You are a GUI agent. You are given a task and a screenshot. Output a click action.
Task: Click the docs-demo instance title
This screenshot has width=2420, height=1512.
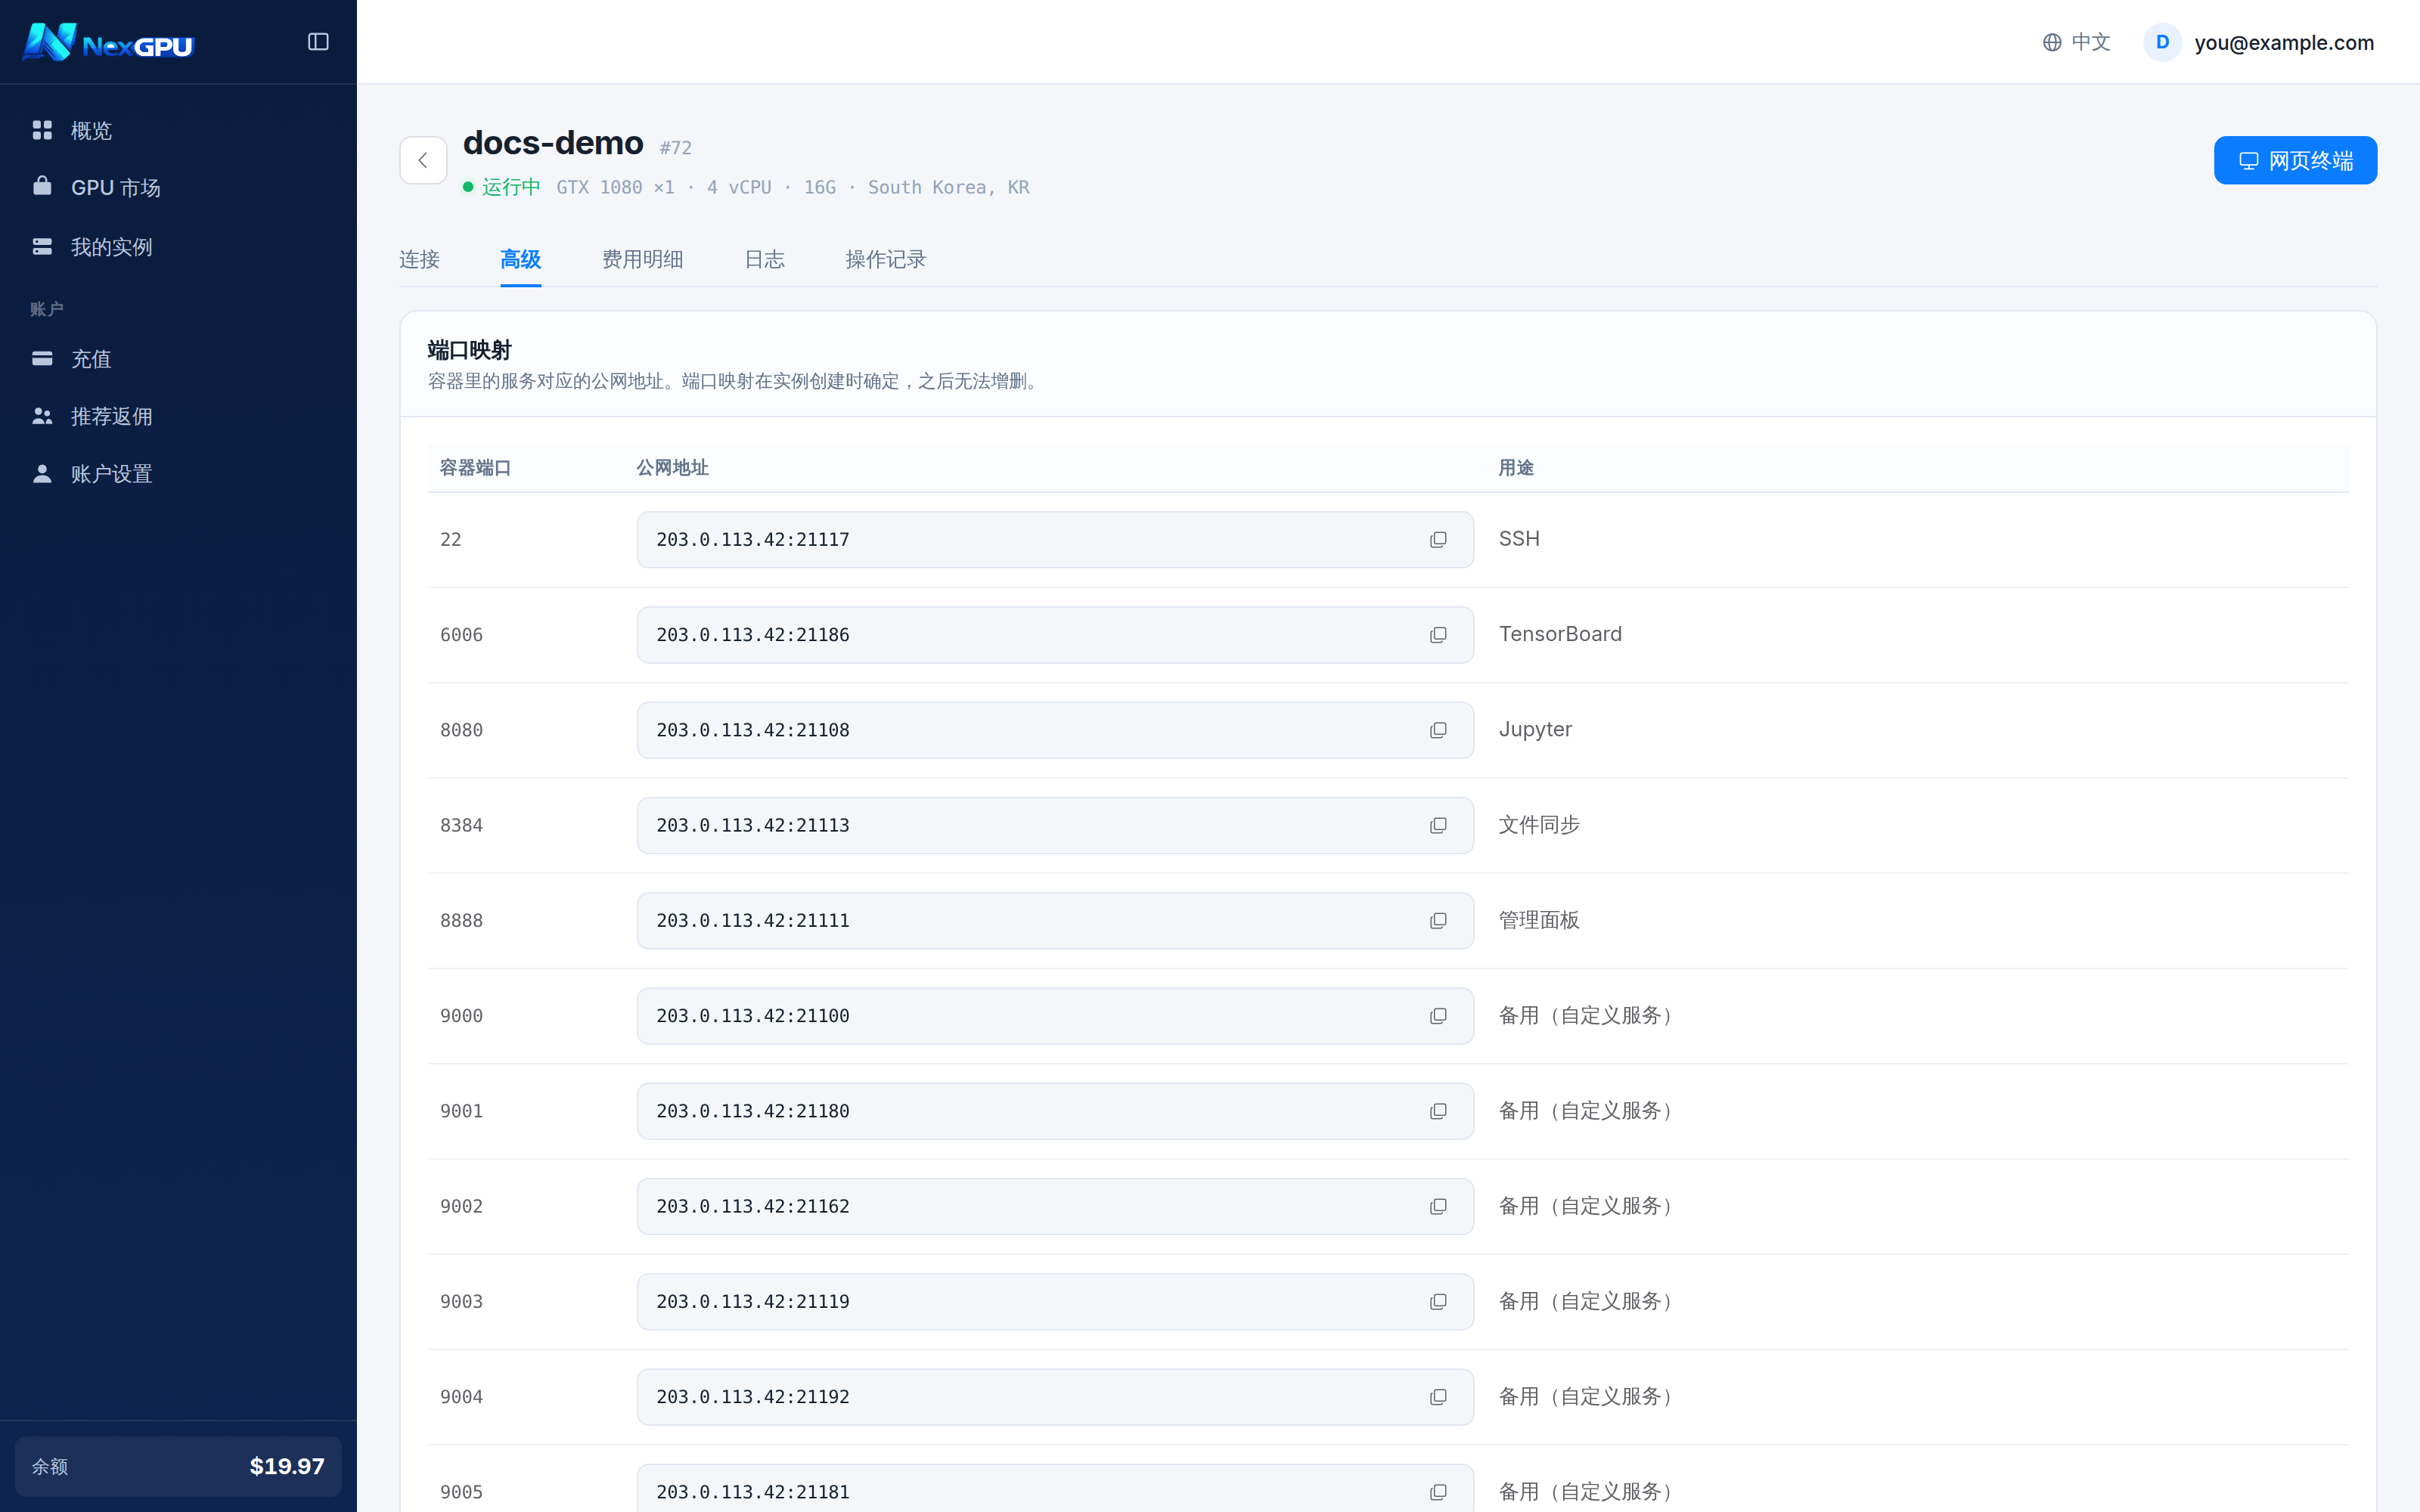point(553,143)
